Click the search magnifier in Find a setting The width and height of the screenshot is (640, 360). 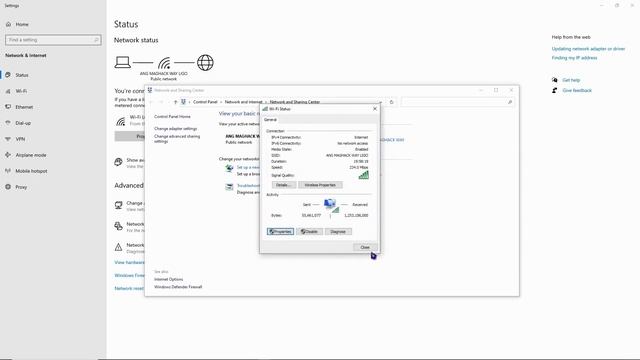click(96, 40)
